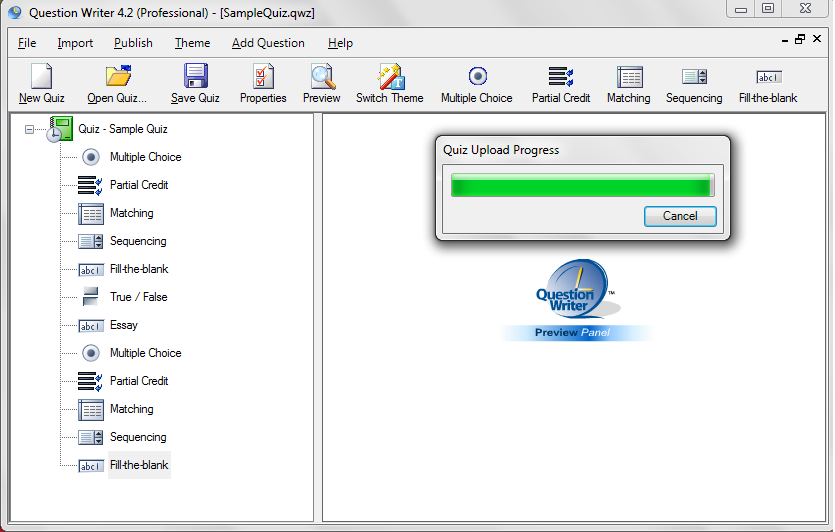
Task: Select the first Sequencing question label
Action: pos(138,241)
